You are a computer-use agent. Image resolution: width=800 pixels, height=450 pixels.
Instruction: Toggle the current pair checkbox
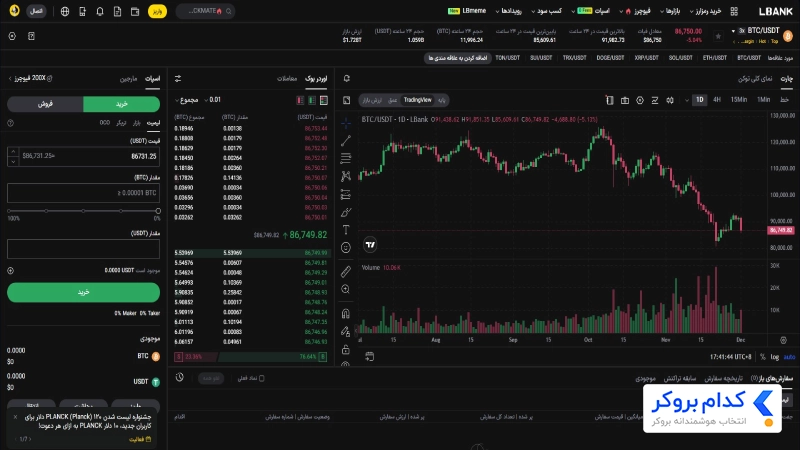click(262, 378)
